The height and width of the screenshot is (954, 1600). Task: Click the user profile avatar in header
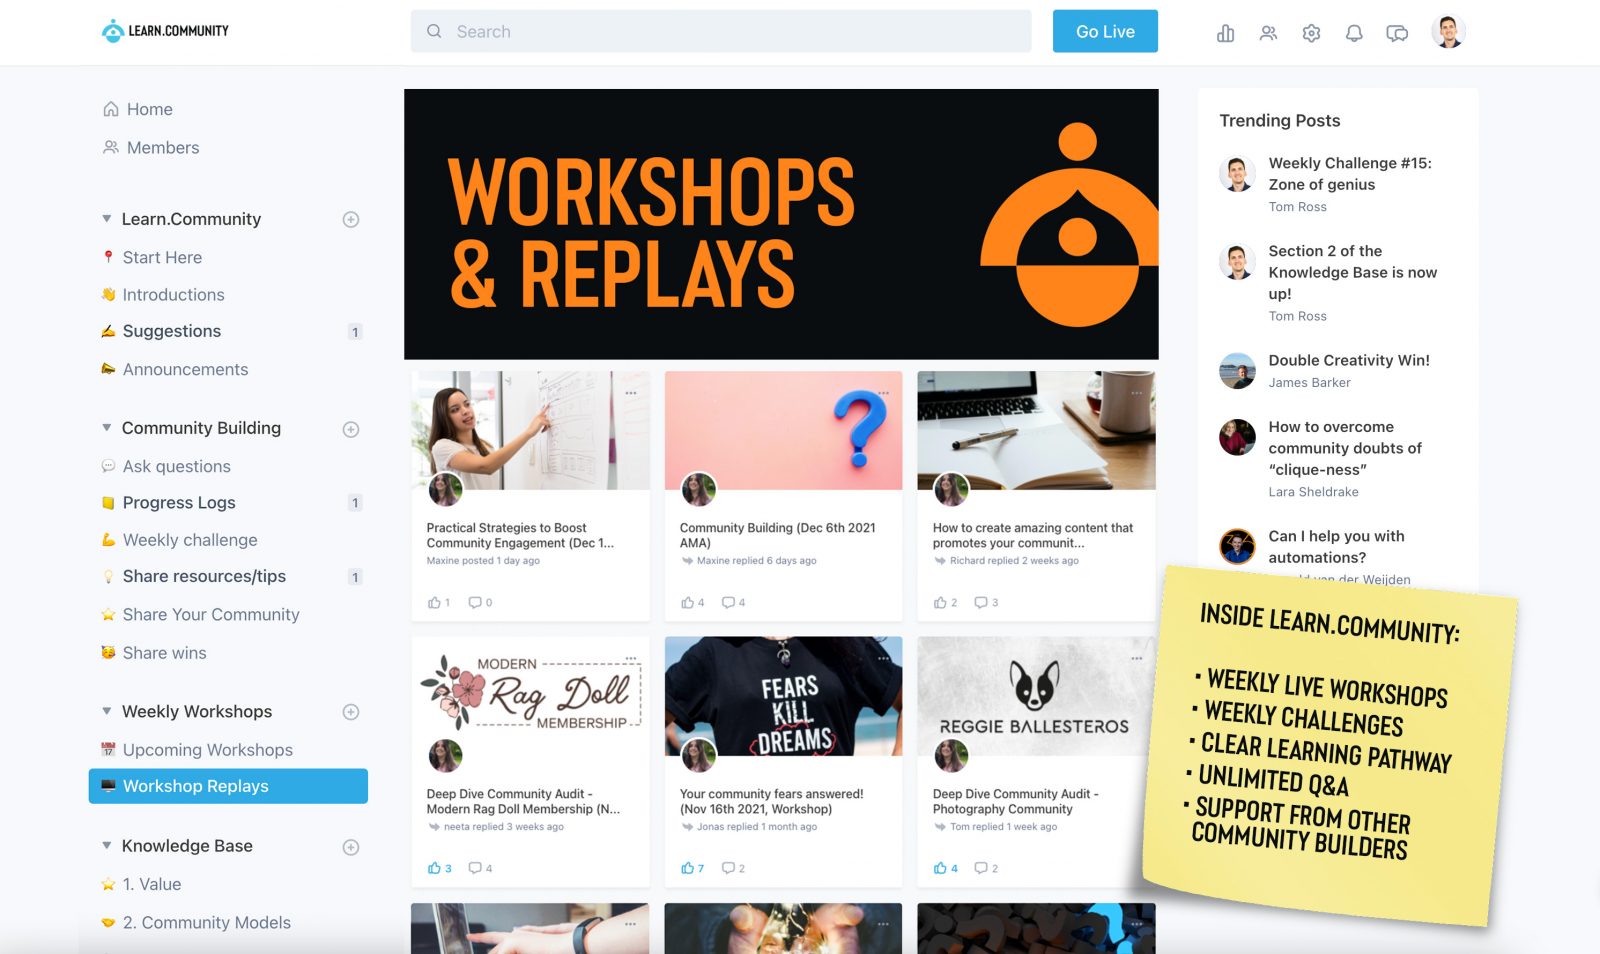point(1448,32)
